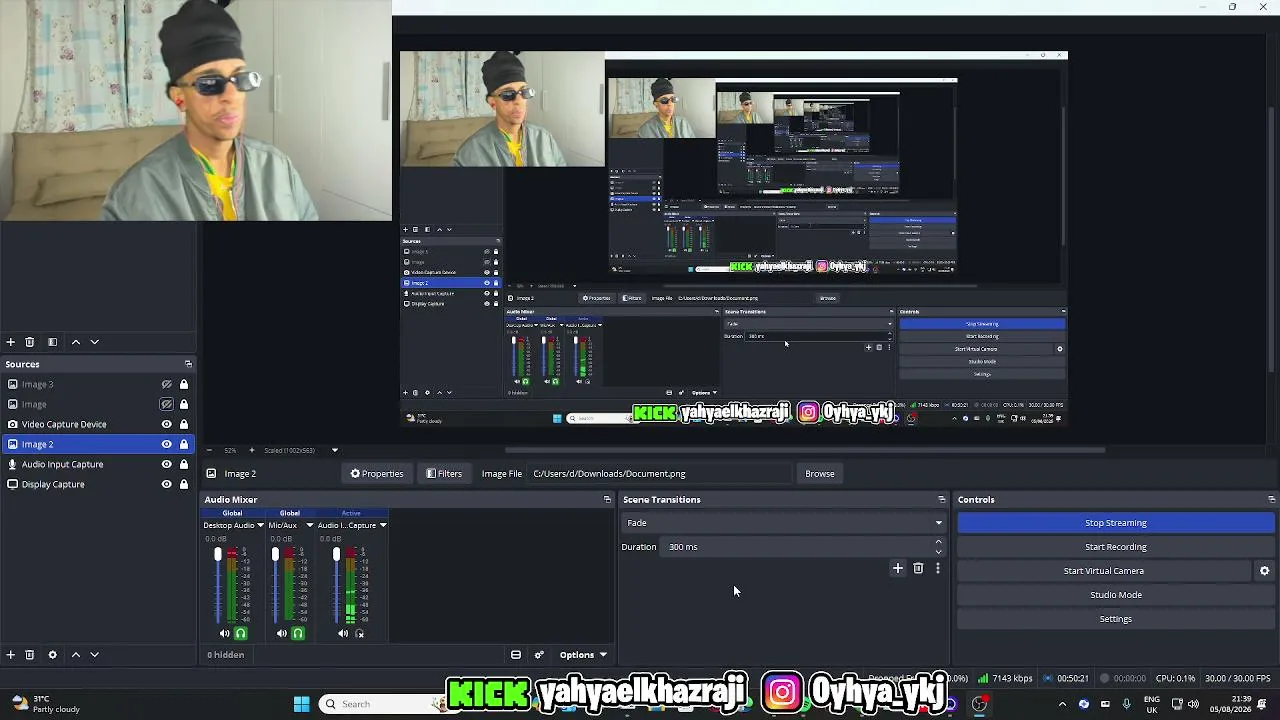Viewport: 1280px width, 720px height.
Task: Increase the transition Duration with the up arrow
Action: [938, 542]
